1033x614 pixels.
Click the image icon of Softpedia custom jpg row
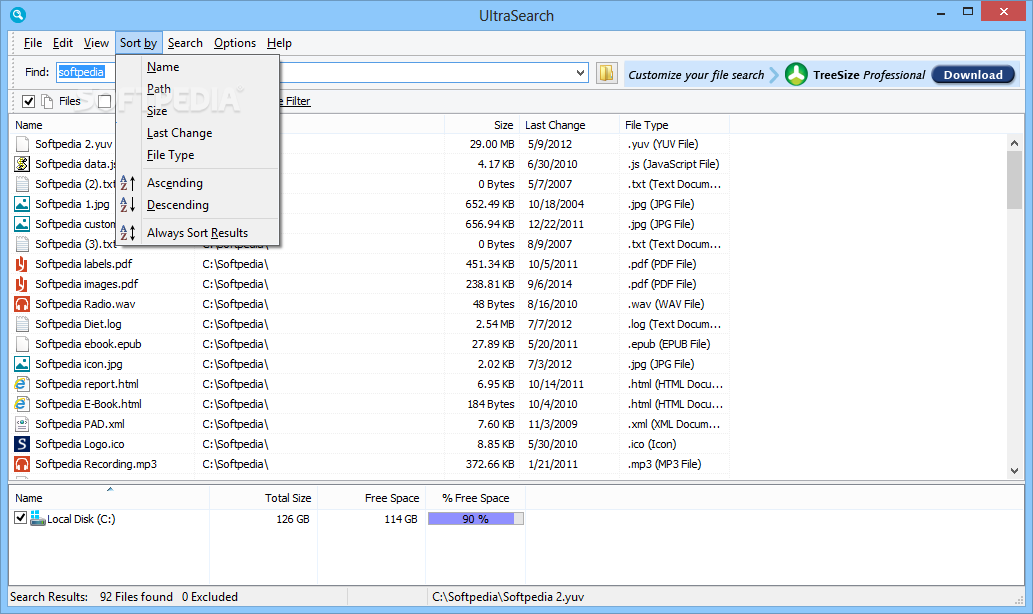pos(22,223)
